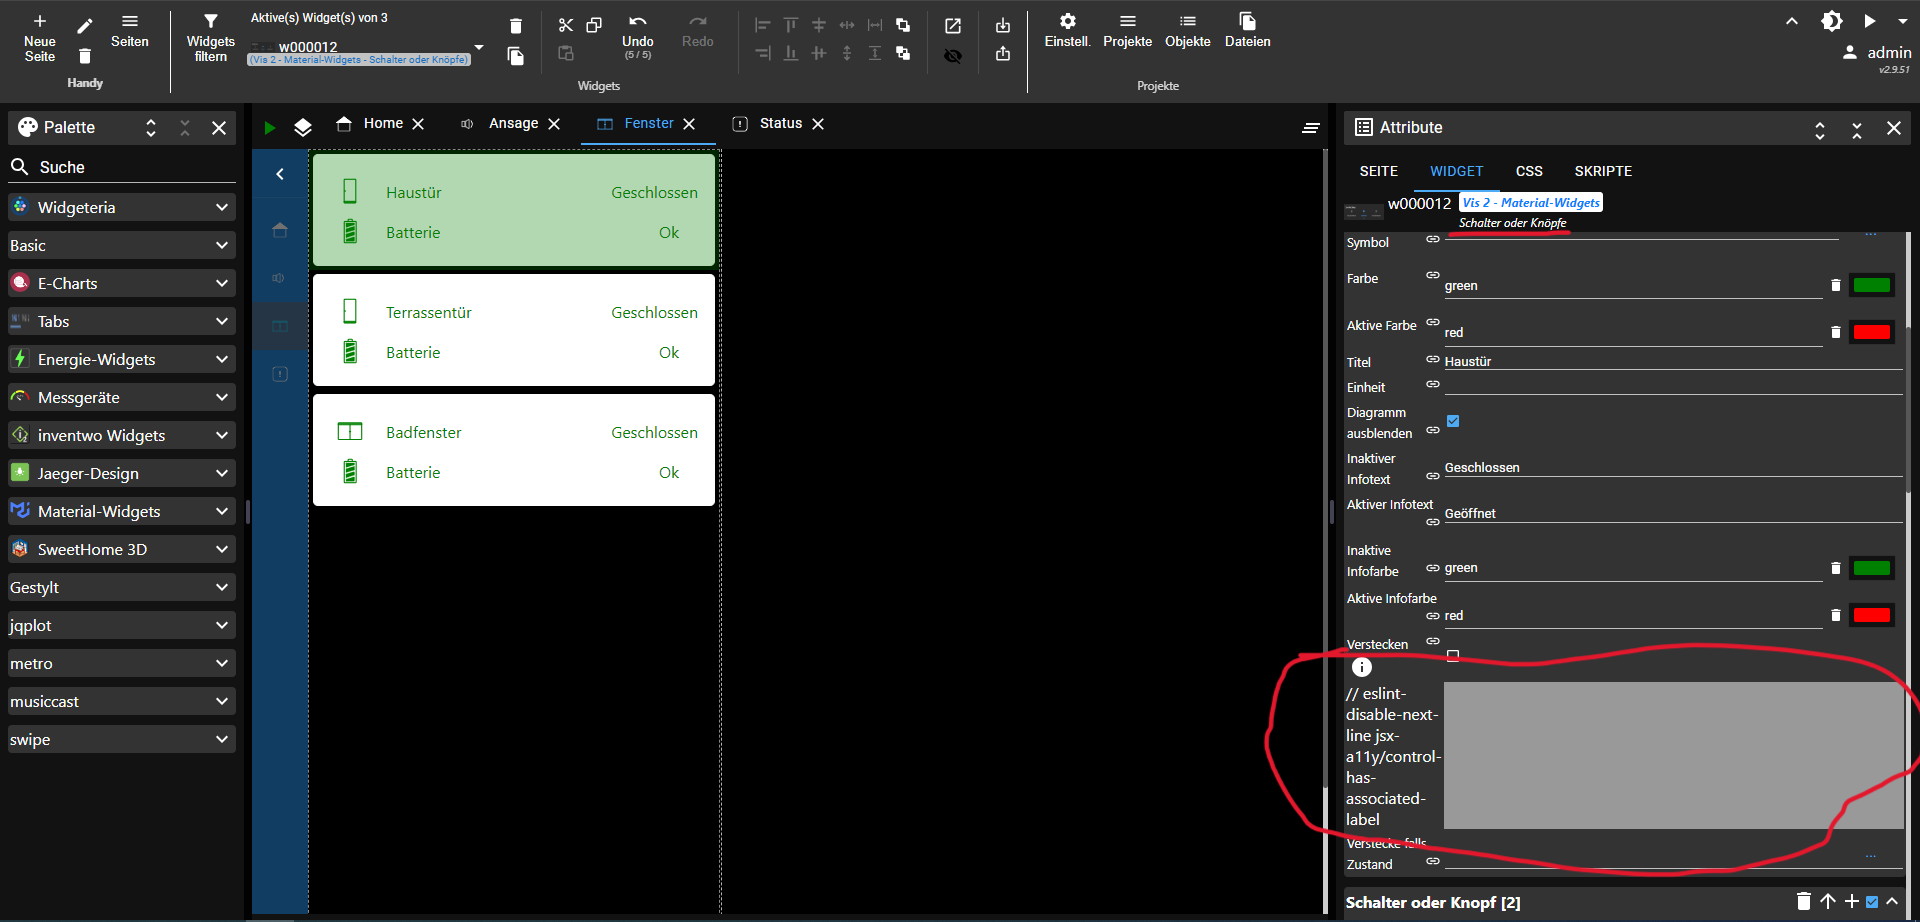
Task: Open active widget selector dropdown arrow
Action: tap(479, 47)
